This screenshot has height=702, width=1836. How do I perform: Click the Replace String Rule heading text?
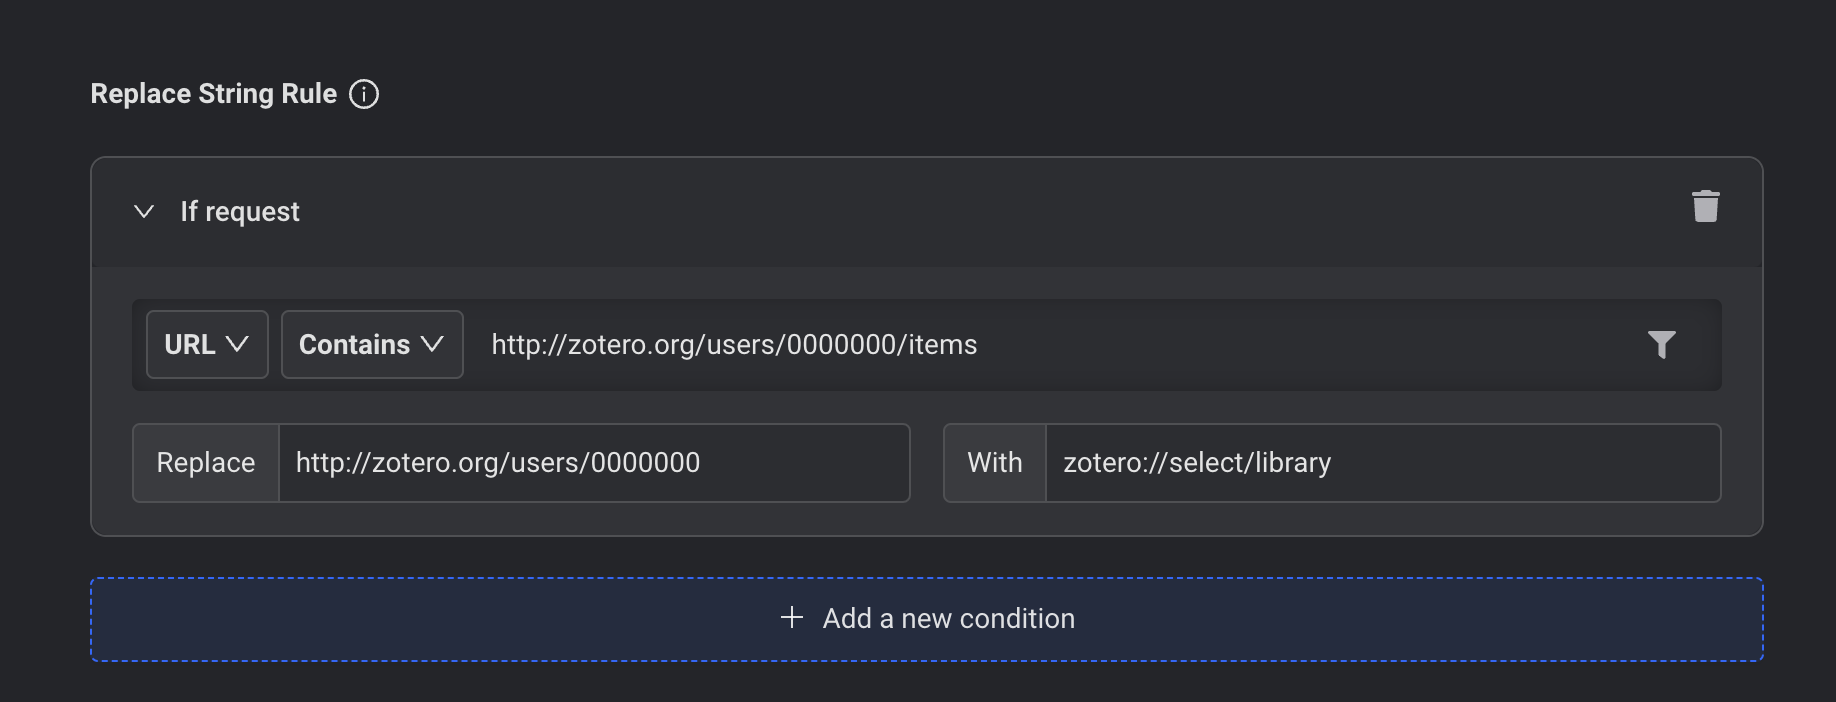tap(214, 94)
